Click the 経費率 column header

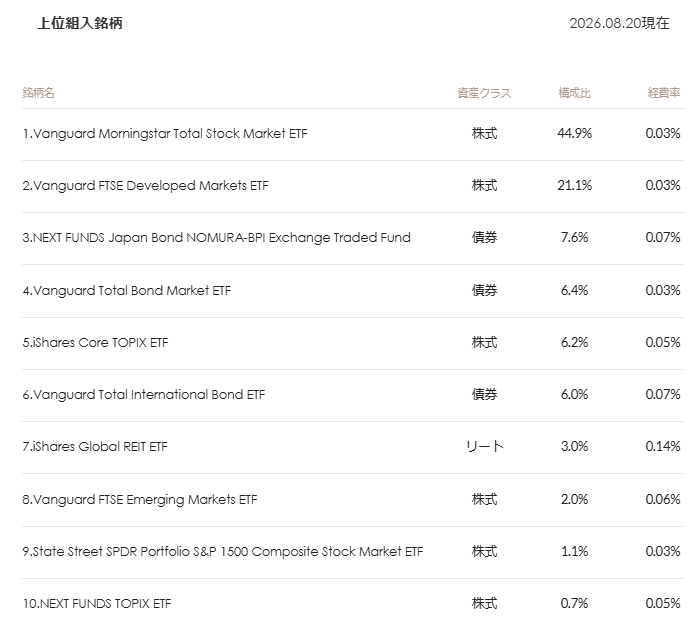point(664,93)
